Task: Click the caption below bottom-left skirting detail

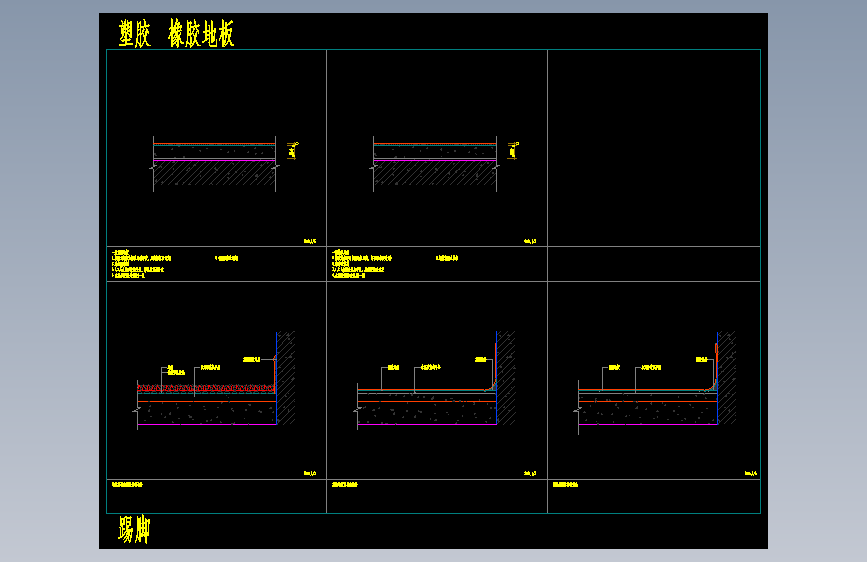Action: [127, 485]
